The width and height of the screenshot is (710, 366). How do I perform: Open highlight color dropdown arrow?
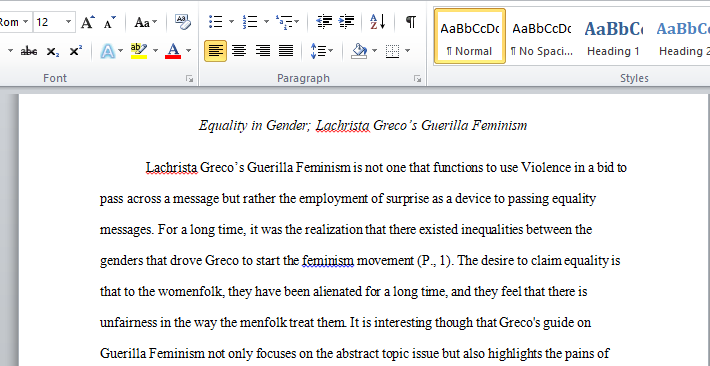coord(155,51)
